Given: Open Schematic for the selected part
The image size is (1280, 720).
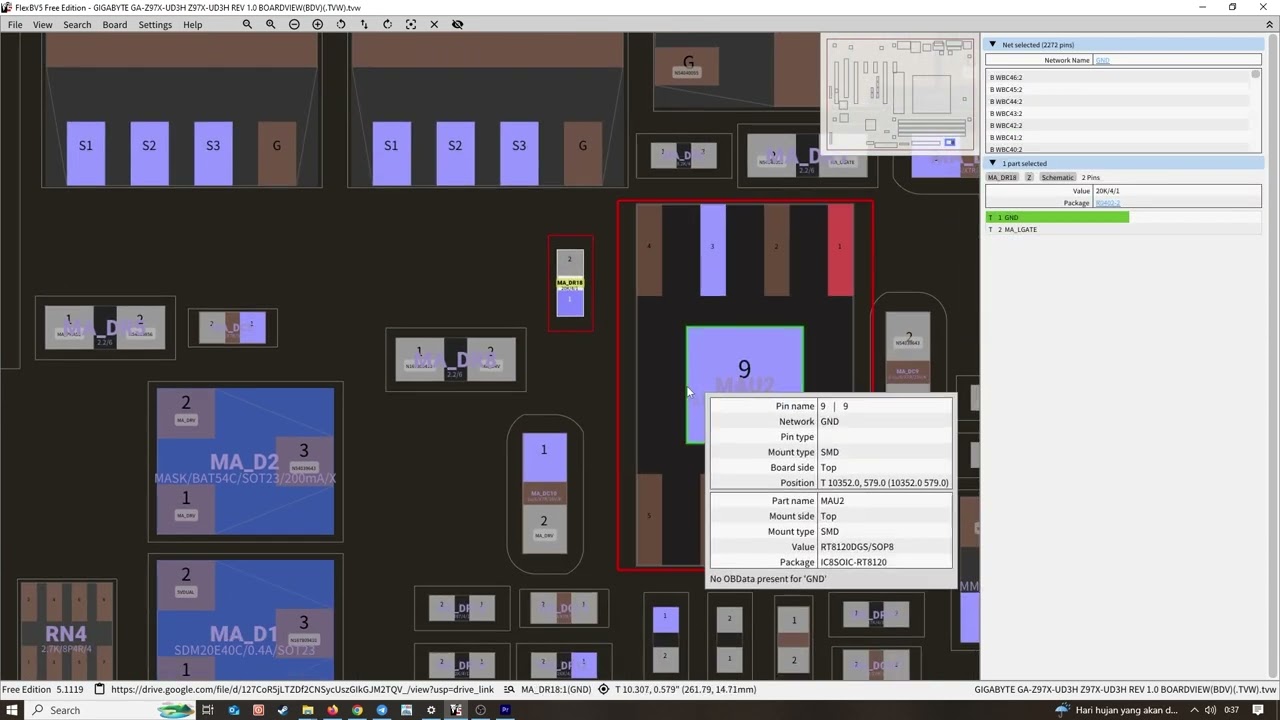Looking at the screenshot, I should coord(1057,177).
